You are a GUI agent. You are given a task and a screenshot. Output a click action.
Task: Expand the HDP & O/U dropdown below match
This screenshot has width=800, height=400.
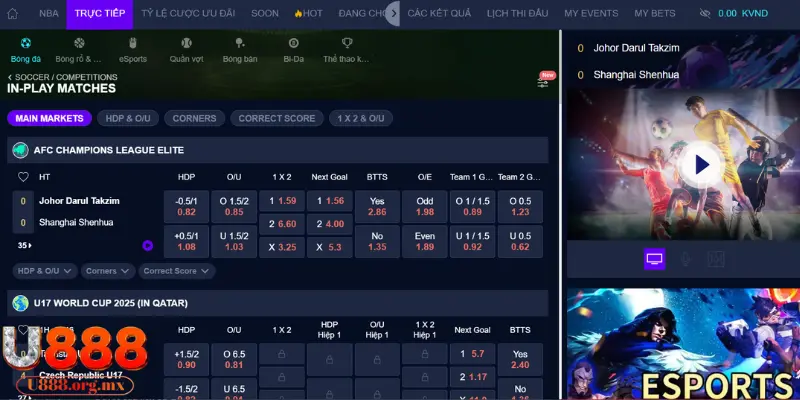[45, 271]
